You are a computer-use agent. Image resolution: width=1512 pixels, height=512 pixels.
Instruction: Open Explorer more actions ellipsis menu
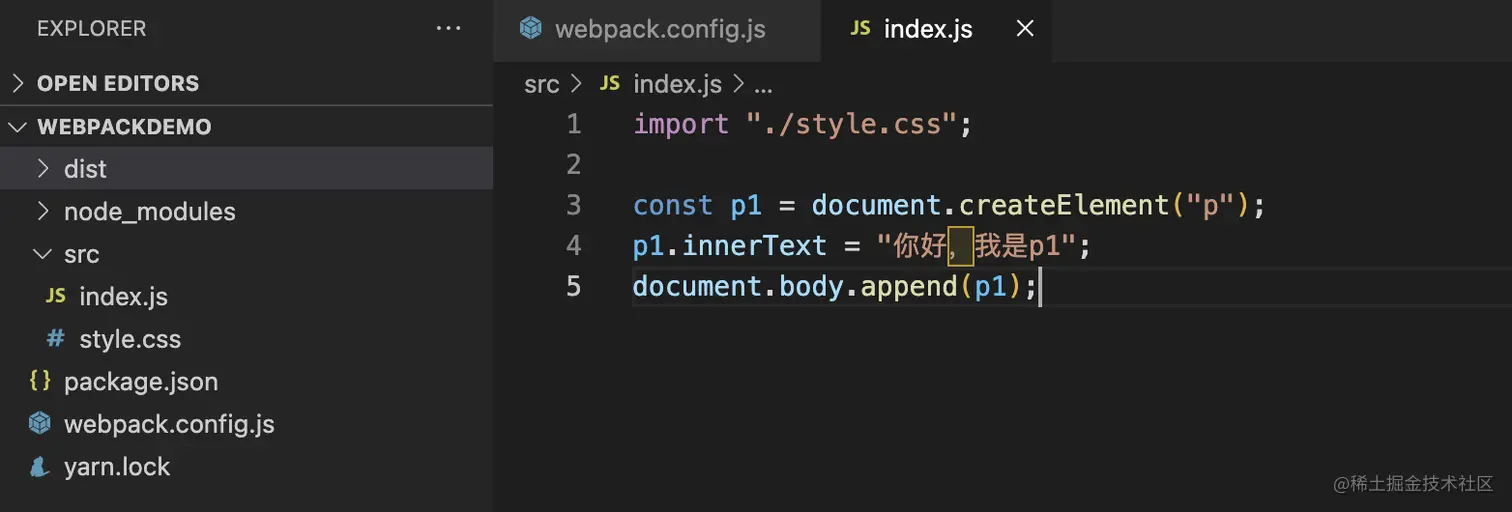449,29
